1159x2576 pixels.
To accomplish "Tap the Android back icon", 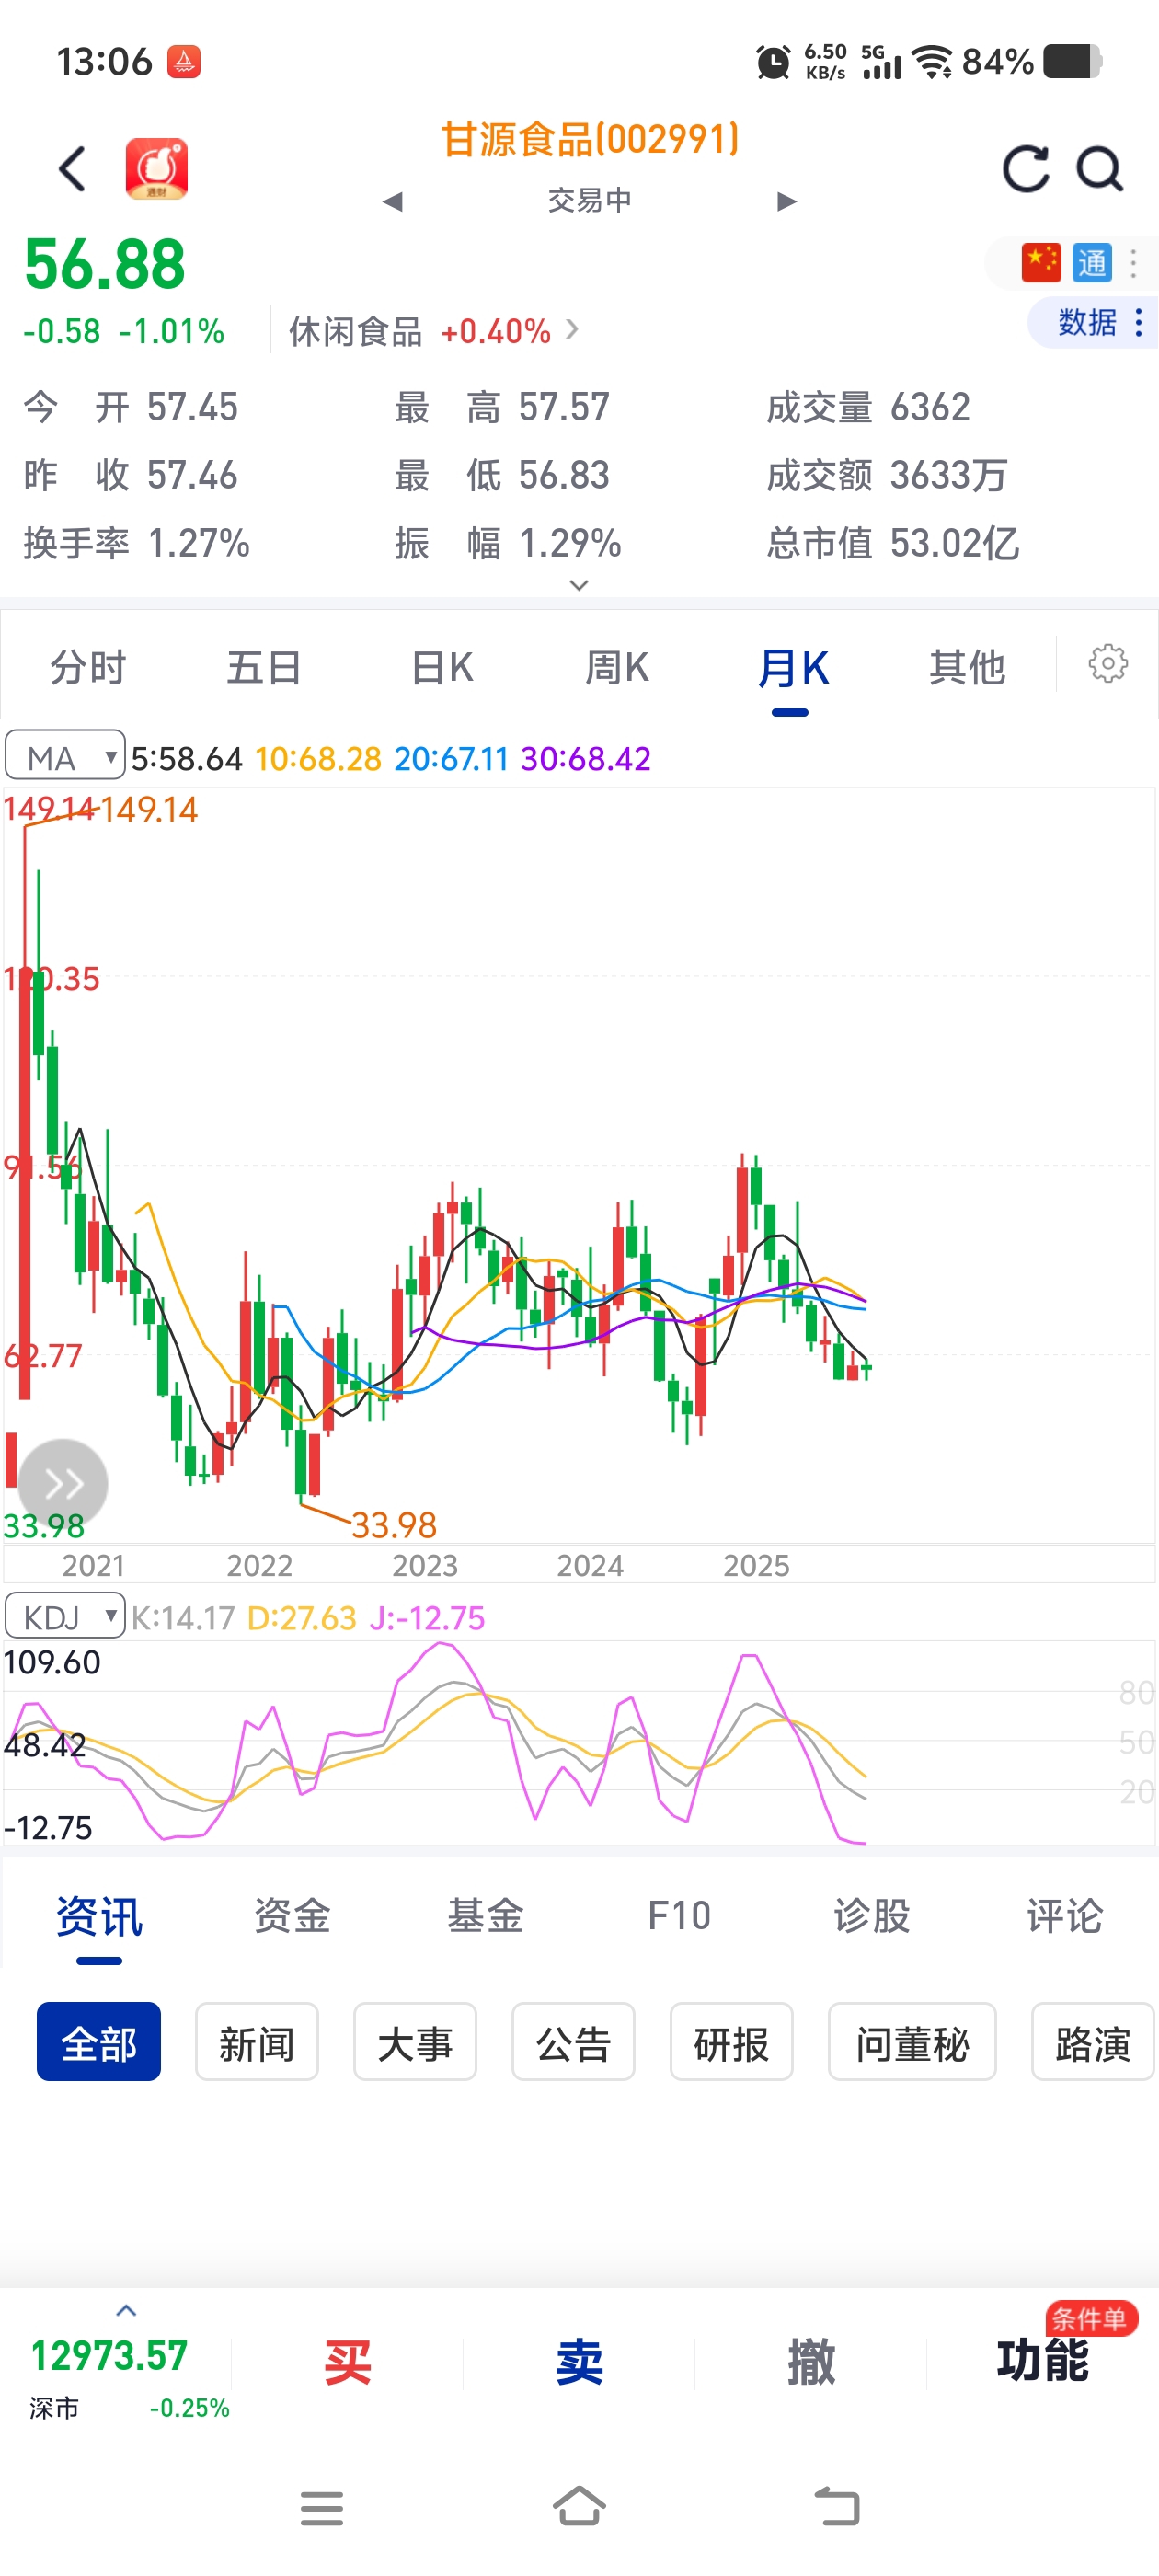I will [837, 2506].
